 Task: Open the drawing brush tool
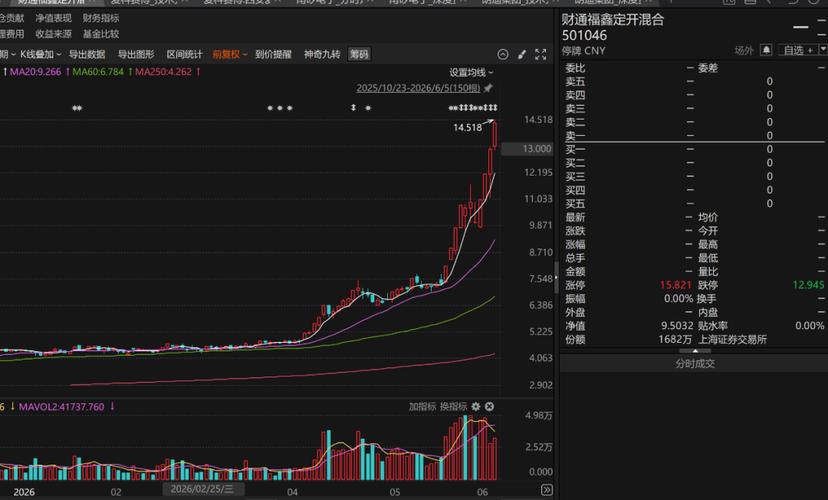522,54
